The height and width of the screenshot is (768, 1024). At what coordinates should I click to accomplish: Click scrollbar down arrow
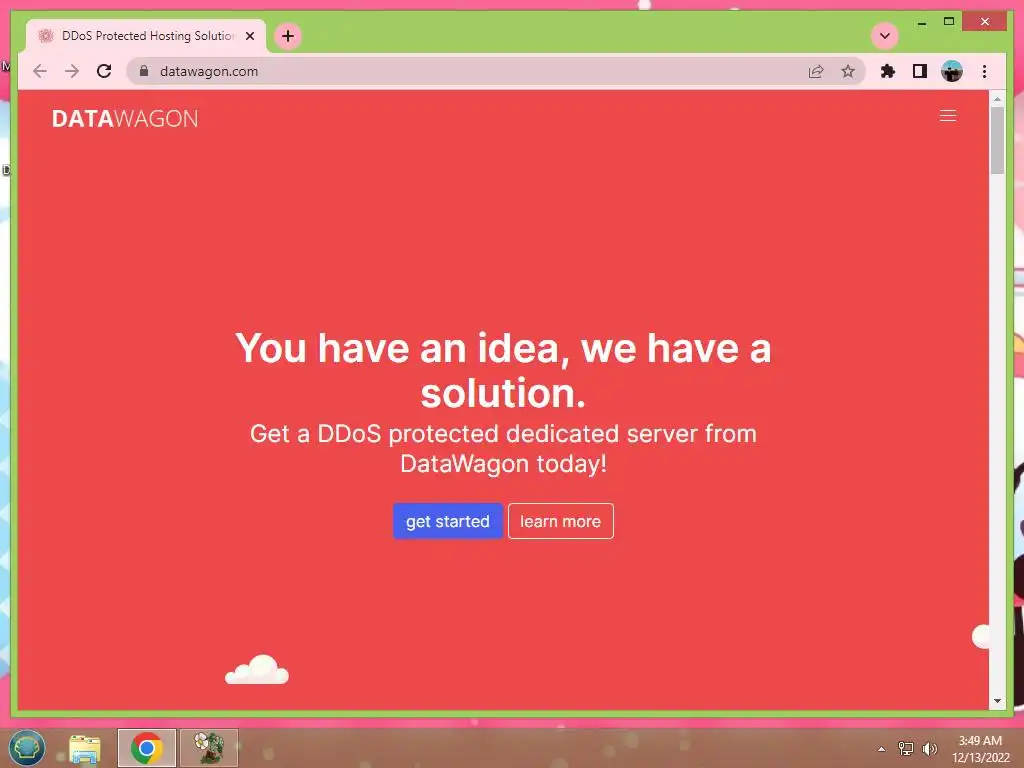(x=997, y=701)
